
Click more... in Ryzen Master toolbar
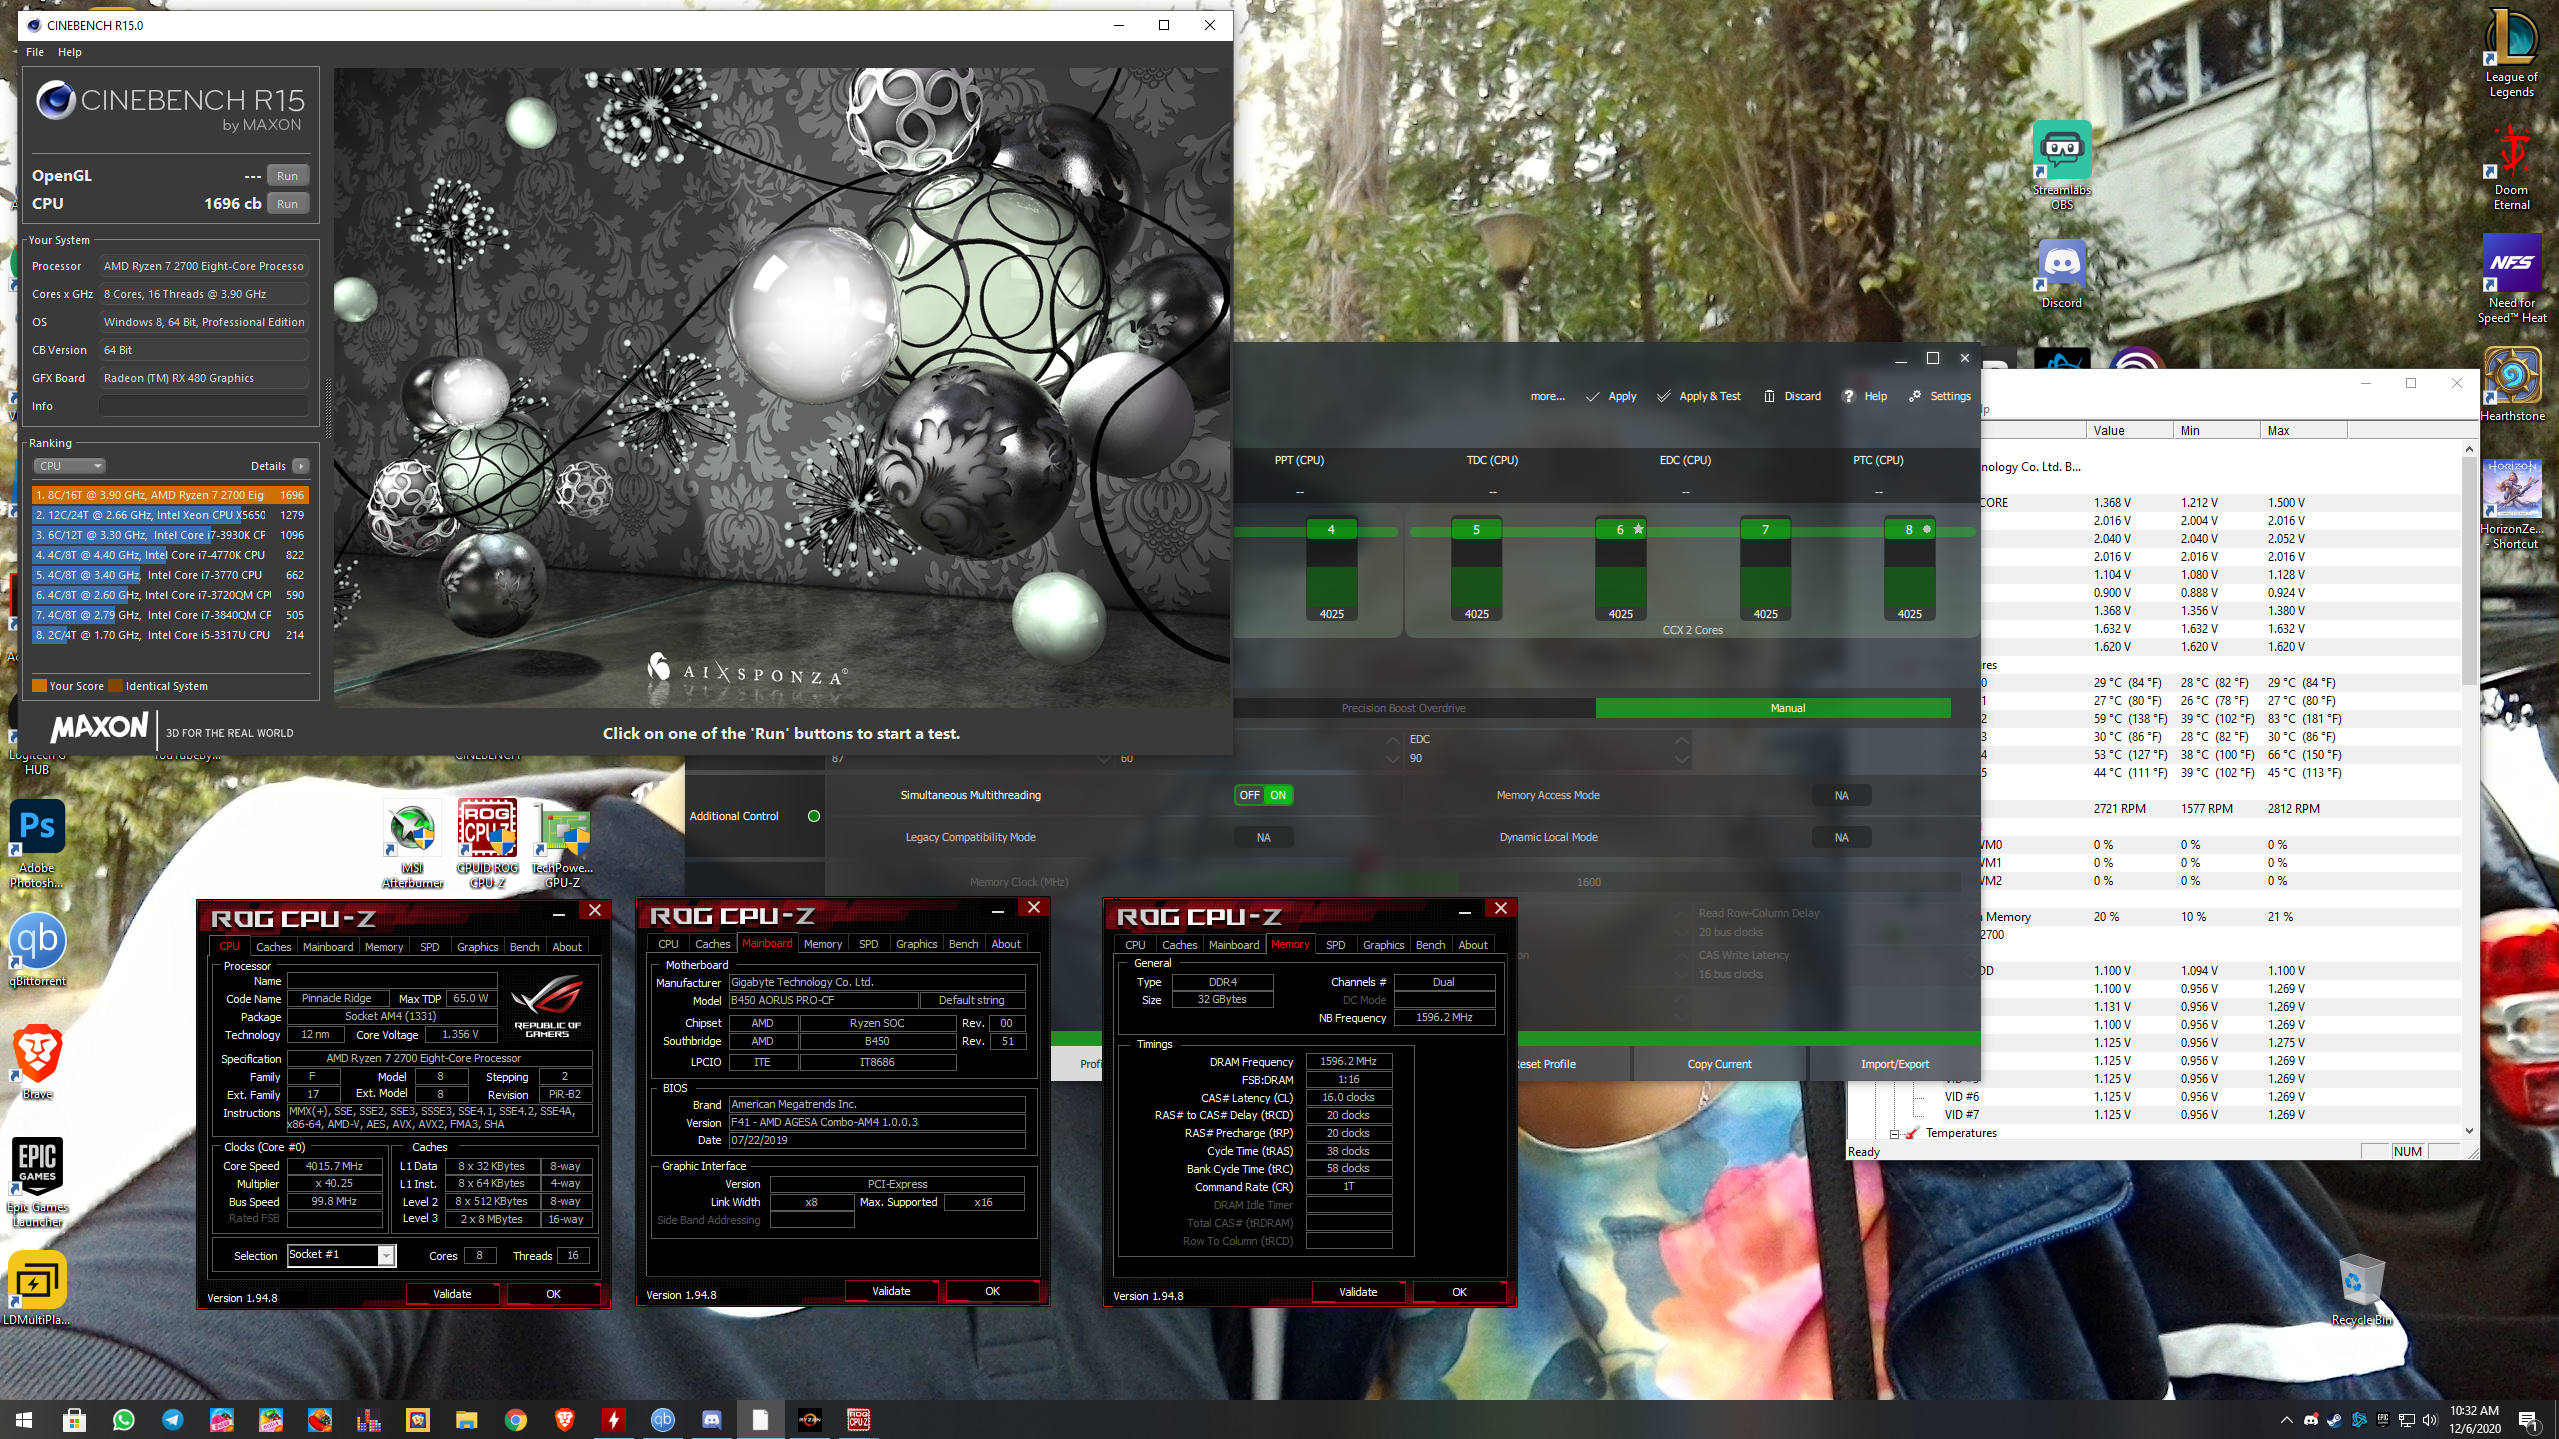(1547, 396)
